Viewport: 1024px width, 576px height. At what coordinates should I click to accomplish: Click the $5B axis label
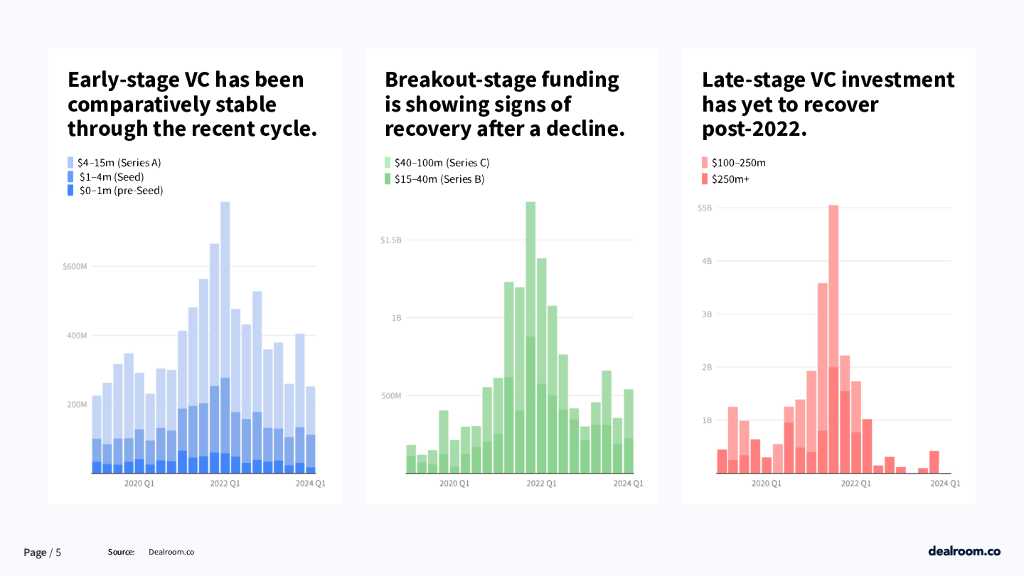coord(705,208)
